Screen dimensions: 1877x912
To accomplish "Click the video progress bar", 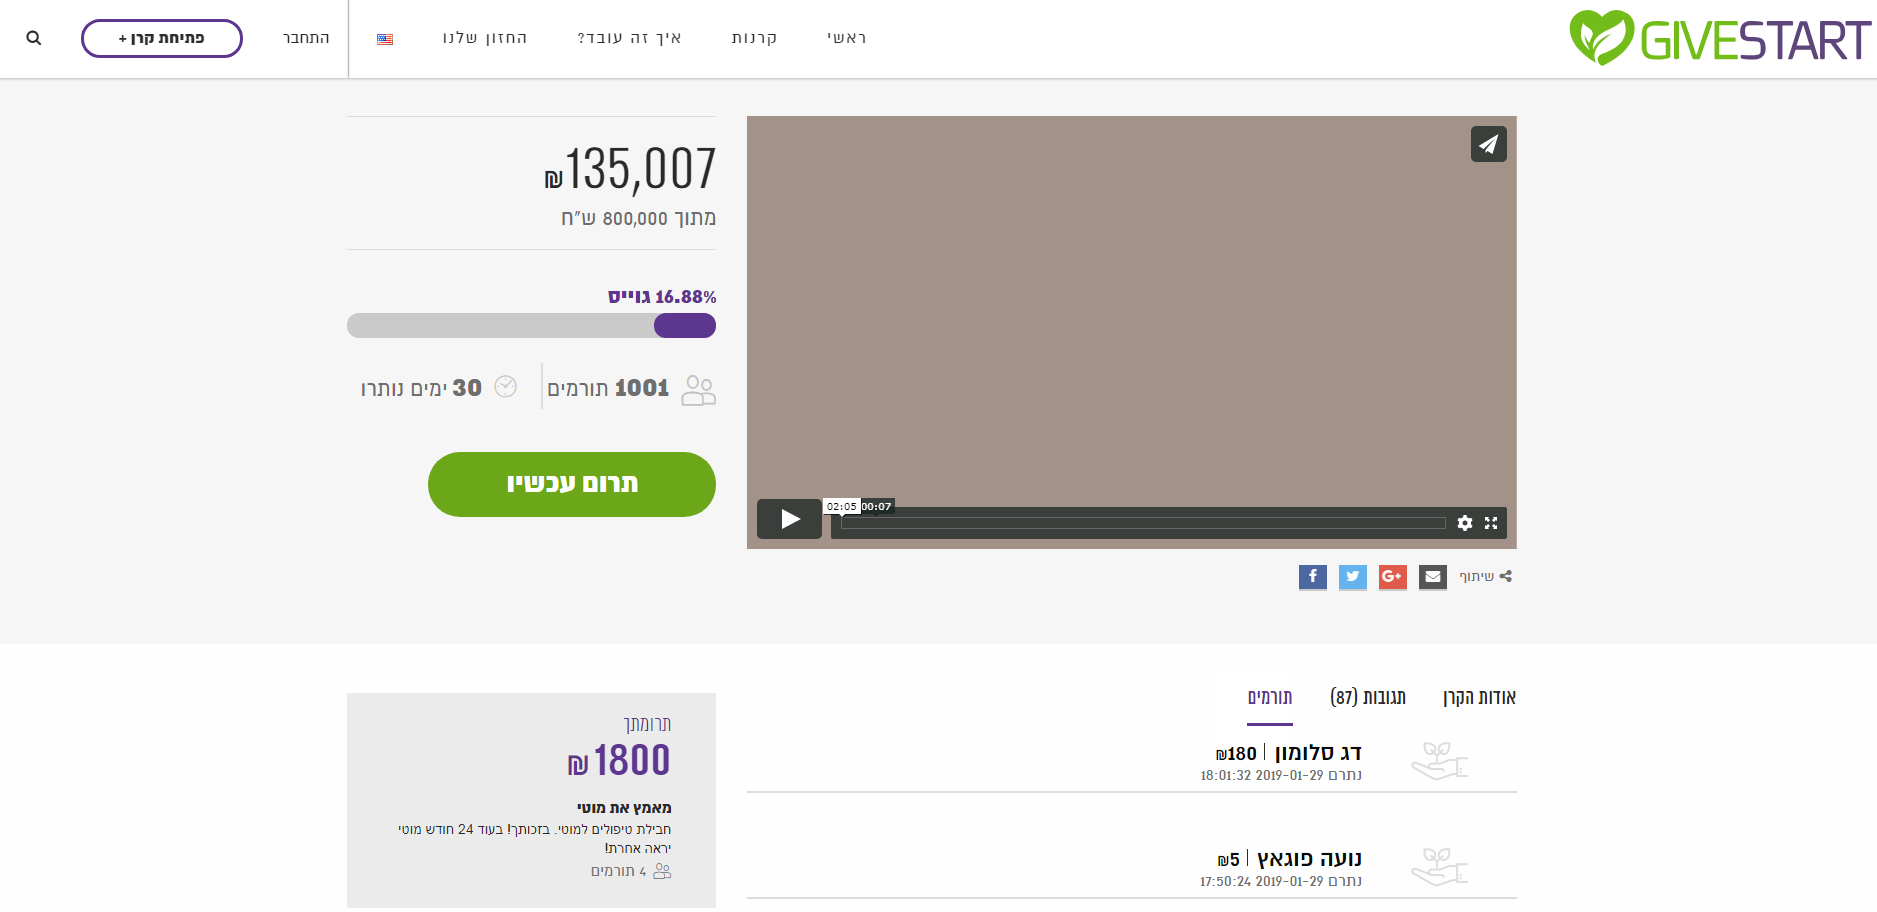I will 1143,523.
